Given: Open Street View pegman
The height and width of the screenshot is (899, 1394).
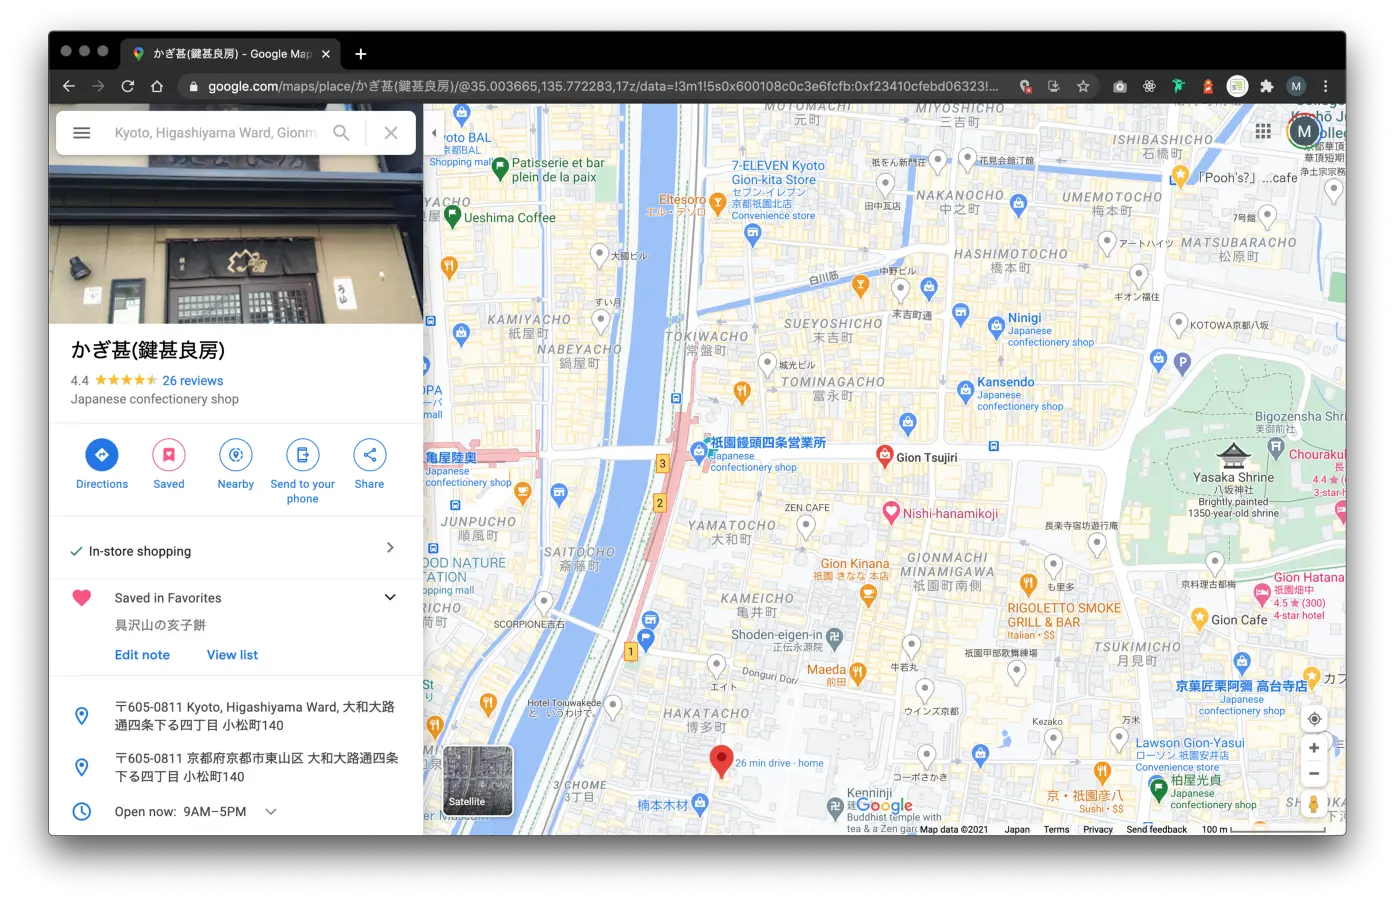Looking at the screenshot, I should [x=1314, y=805].
